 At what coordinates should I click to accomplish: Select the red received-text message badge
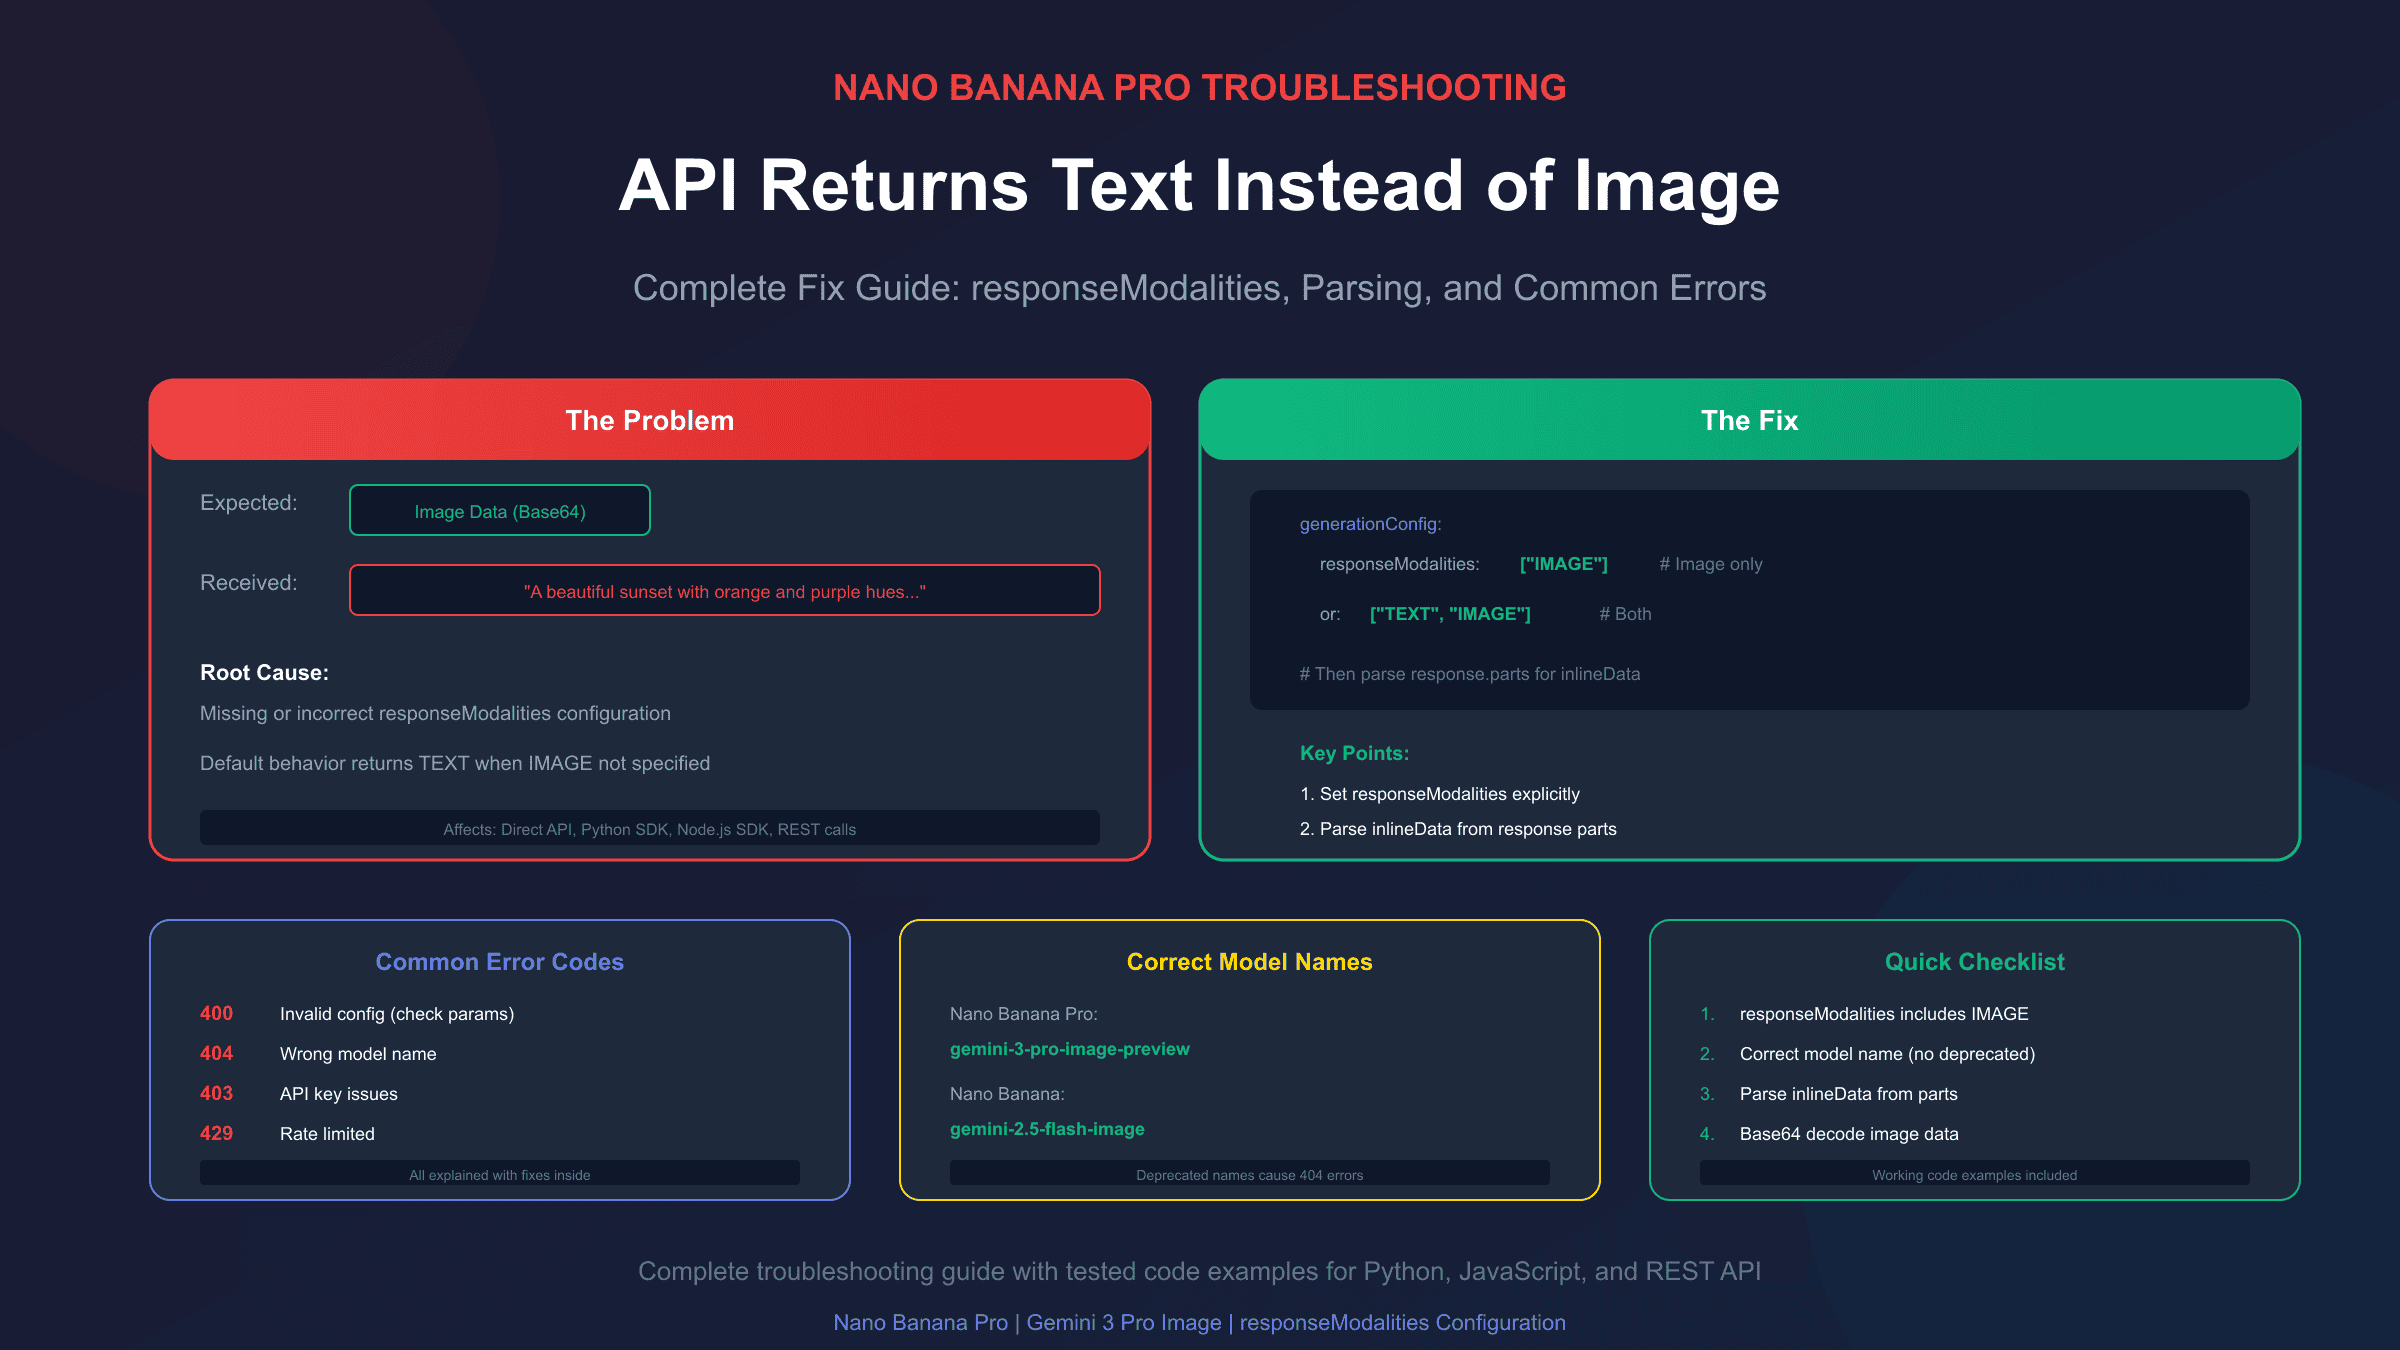725,591
